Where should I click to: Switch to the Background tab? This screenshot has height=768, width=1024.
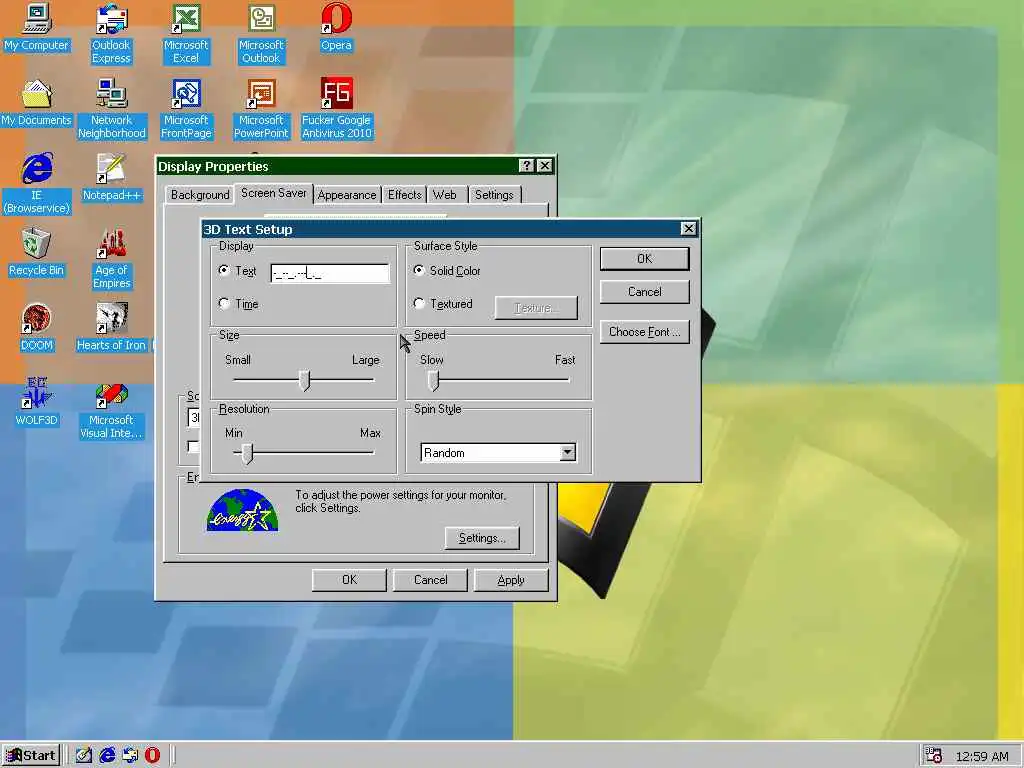click(200, 195)
